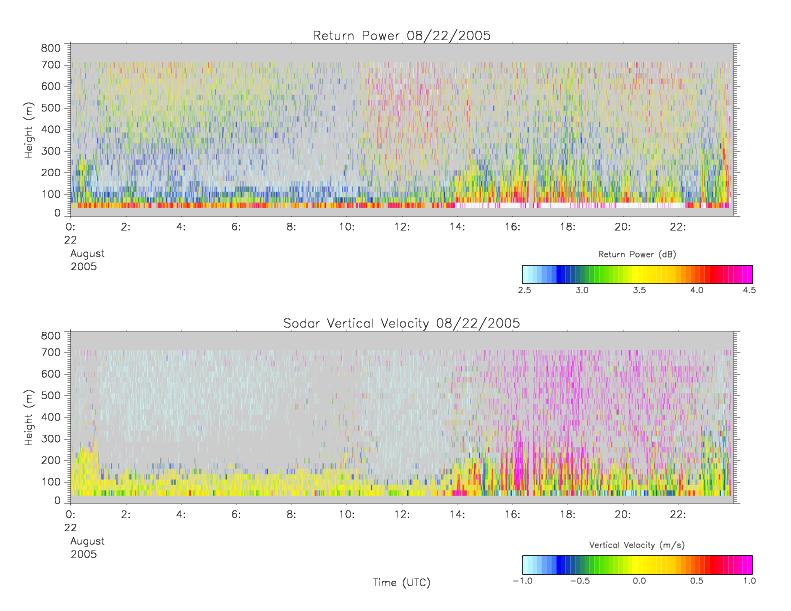Click the 4.5 tick on Return Power color bar
The height and width of the screenshot is (611, 791).
pos(749,290)
